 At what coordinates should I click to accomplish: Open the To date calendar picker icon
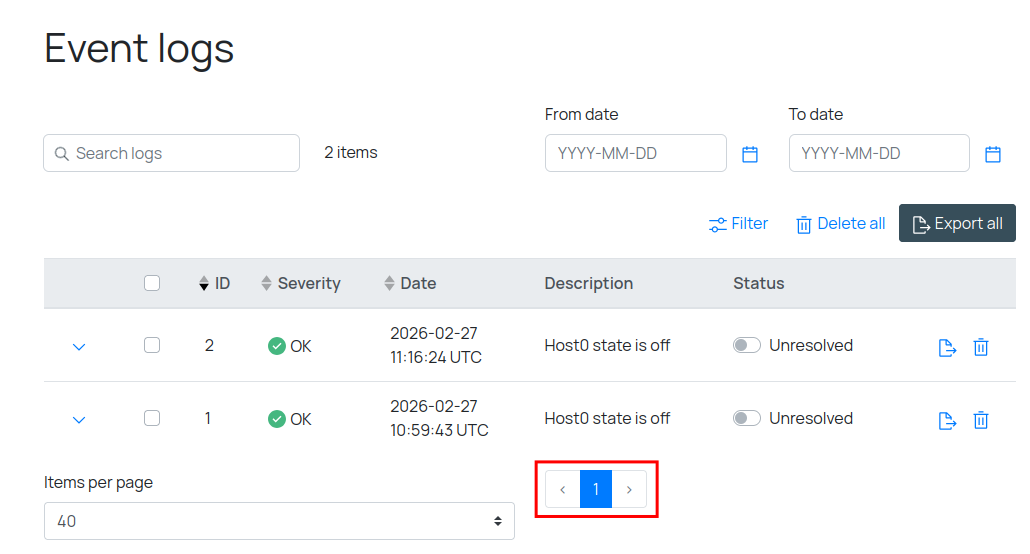point(993,154)
